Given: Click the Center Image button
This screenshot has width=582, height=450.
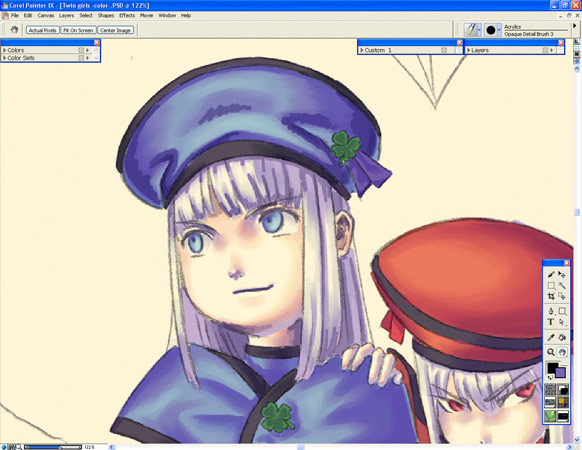Looking at the screenshot, I should click(x=115, y=30).
